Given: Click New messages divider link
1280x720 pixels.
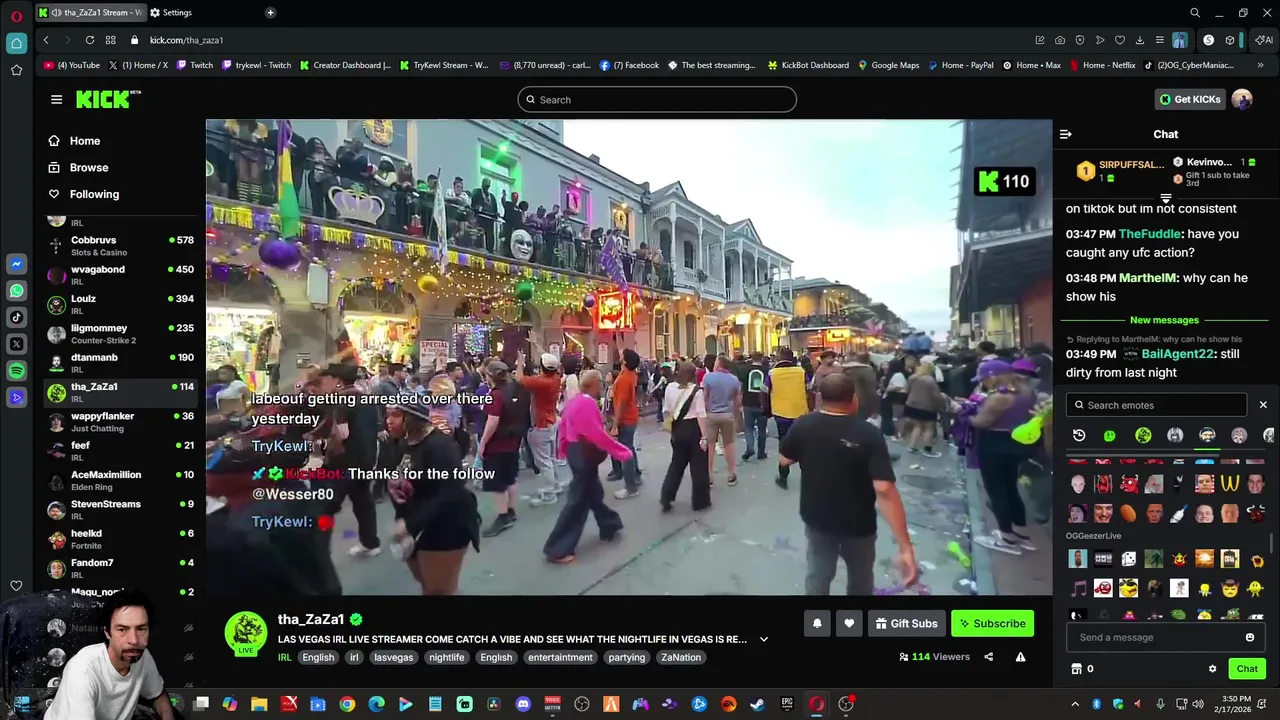Looking at the screenshot, I should point(1164,320).
